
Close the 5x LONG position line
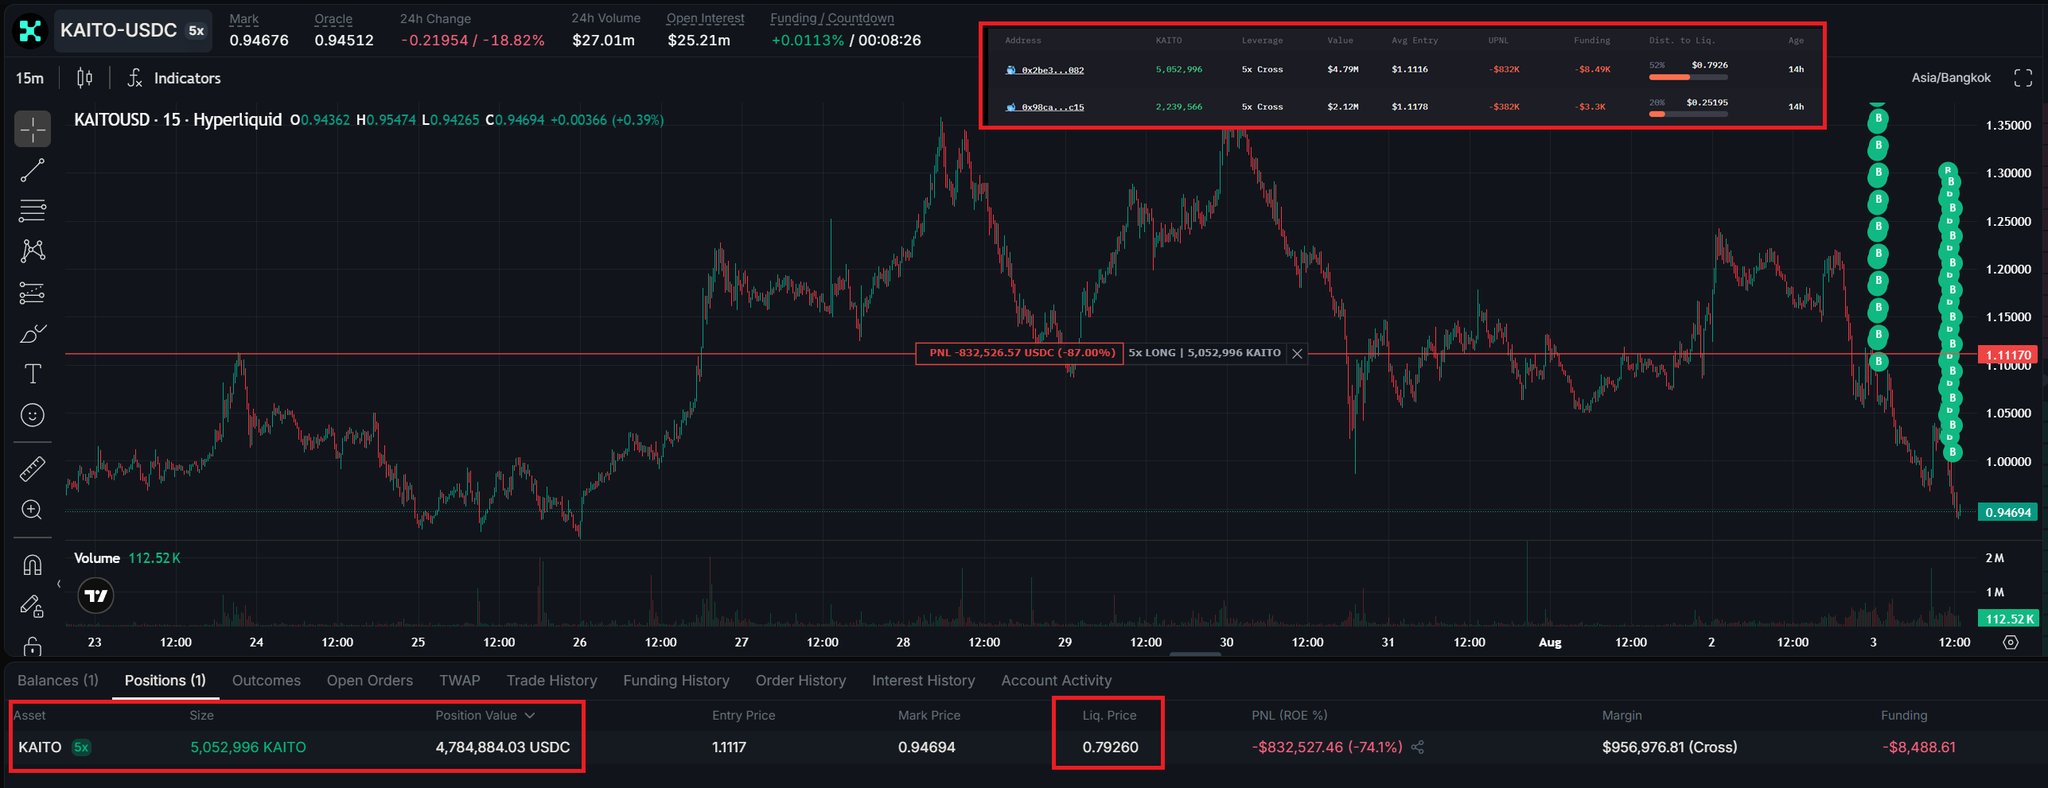point(1297,353)
